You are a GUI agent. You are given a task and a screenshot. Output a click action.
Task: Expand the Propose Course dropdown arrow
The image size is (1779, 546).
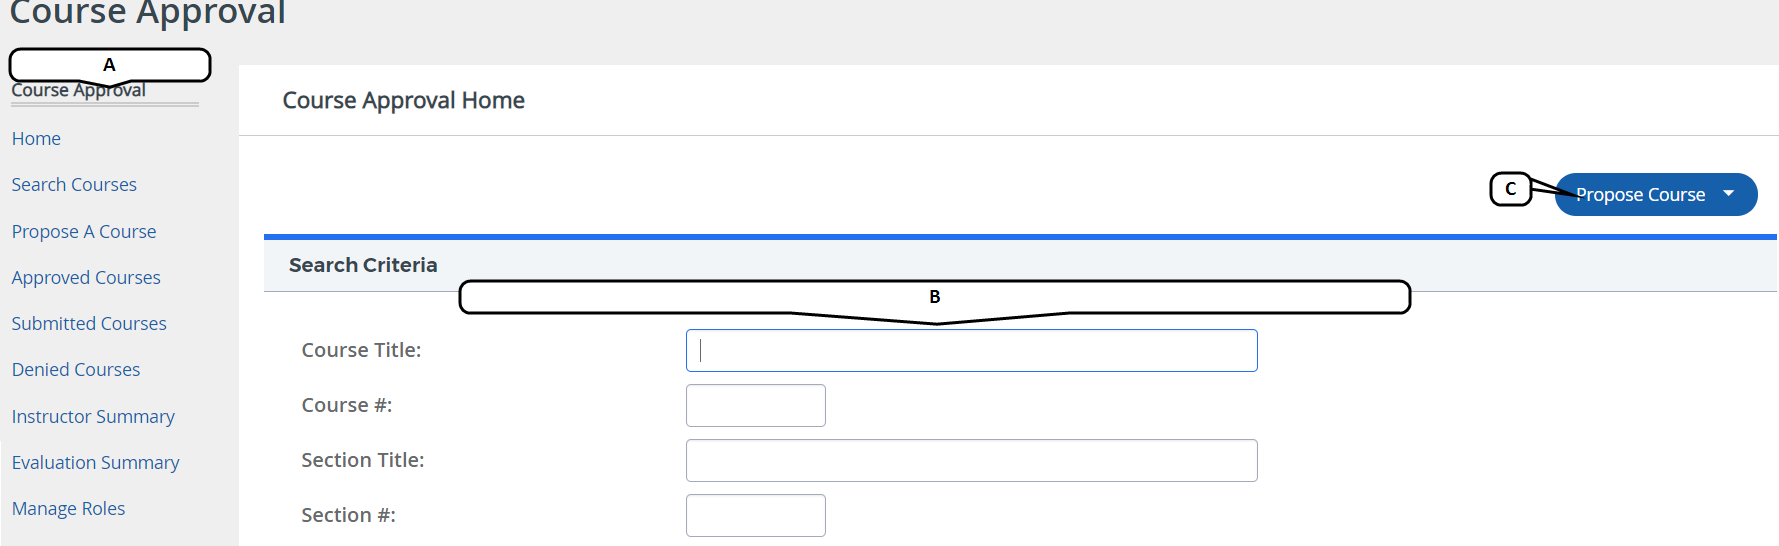click(1729, 194)
